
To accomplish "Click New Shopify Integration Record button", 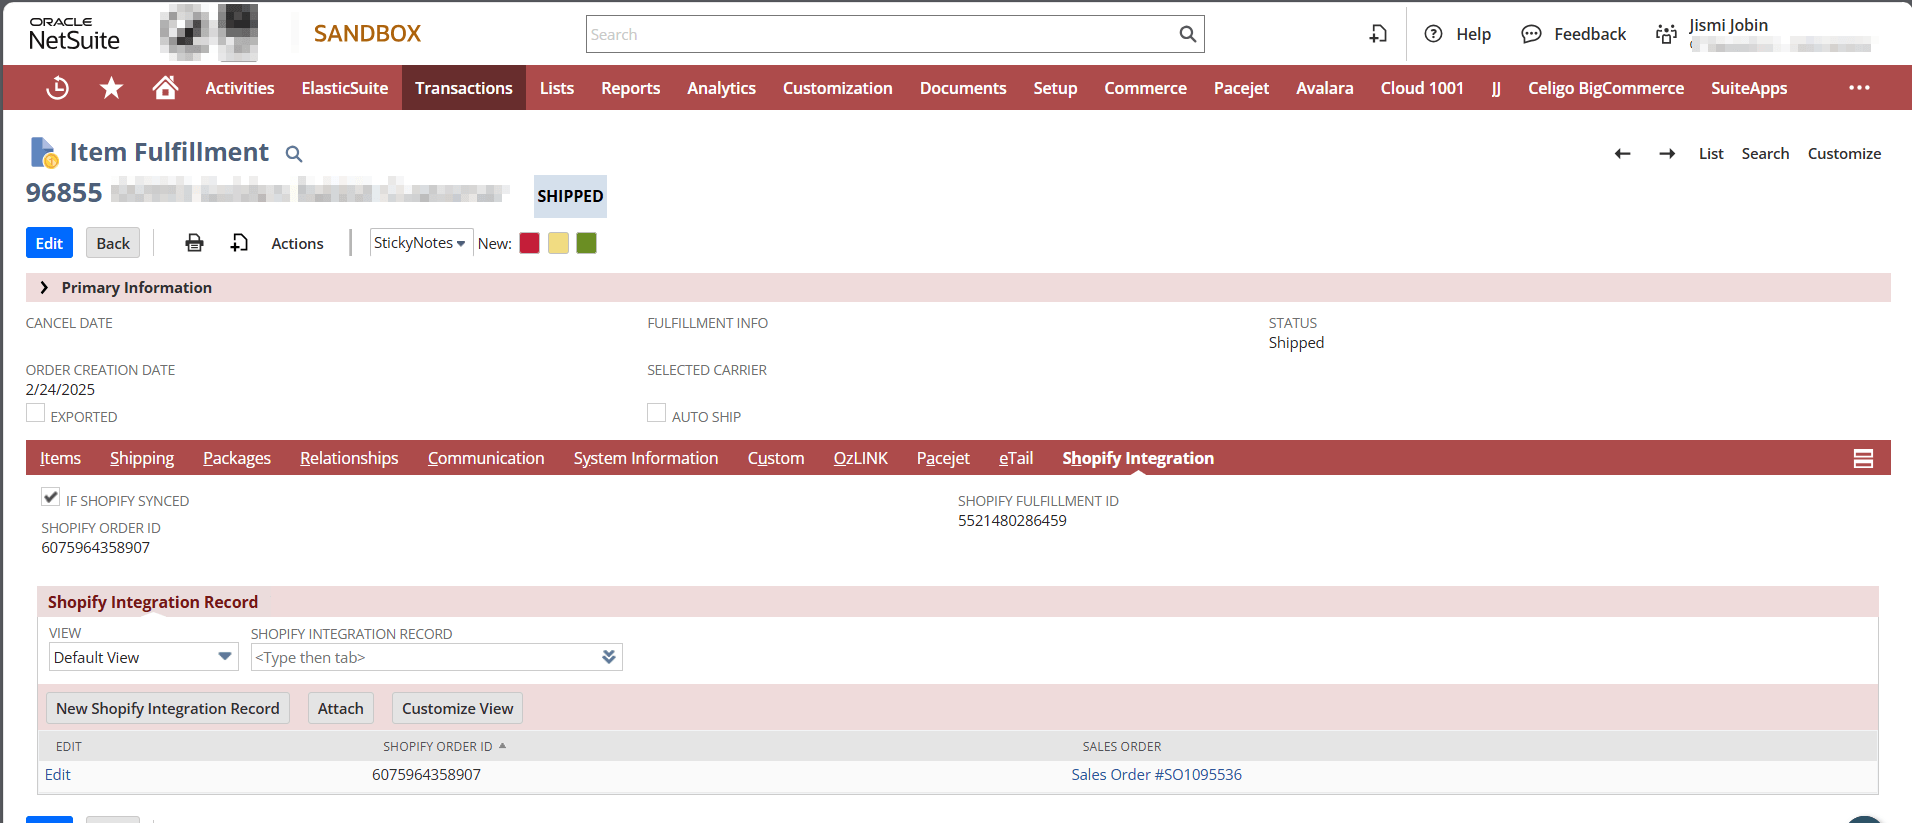I will 168,708.
